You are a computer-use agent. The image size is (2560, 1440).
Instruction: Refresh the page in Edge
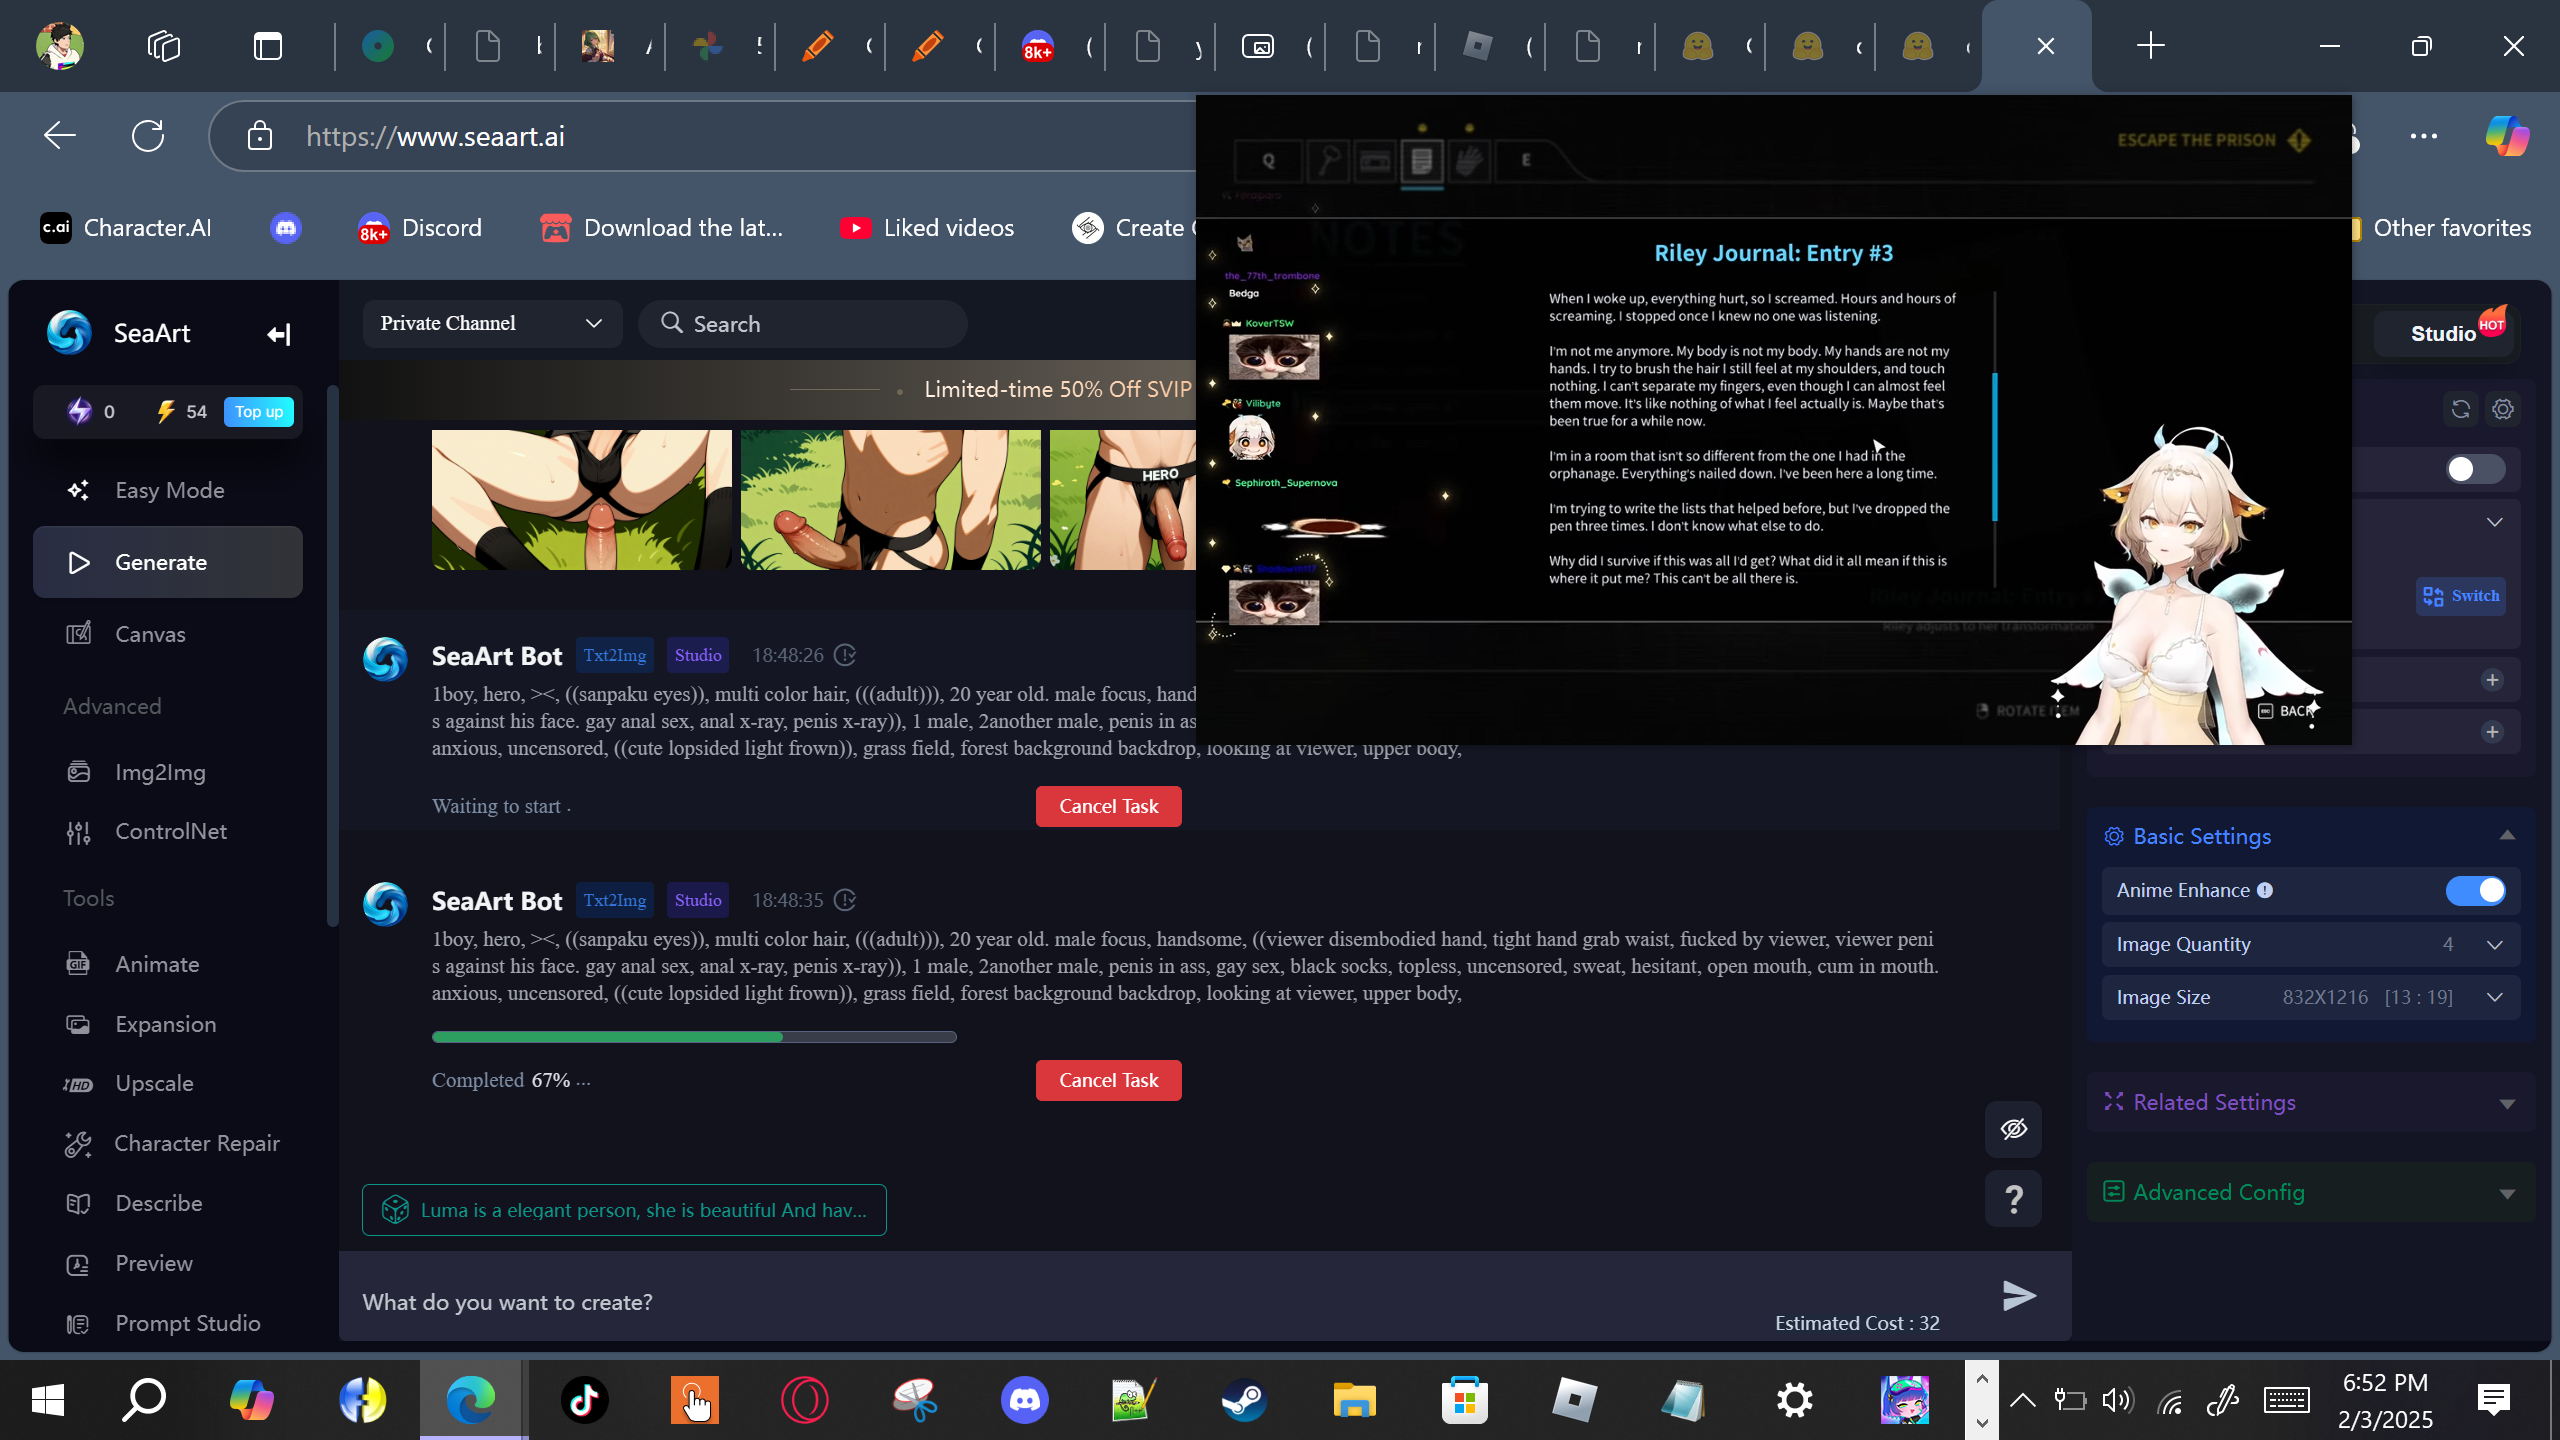coord(148,136)
